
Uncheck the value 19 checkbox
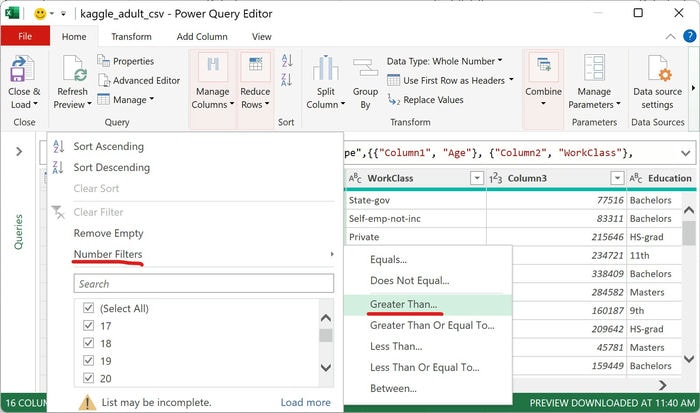(x=88, y=360)
